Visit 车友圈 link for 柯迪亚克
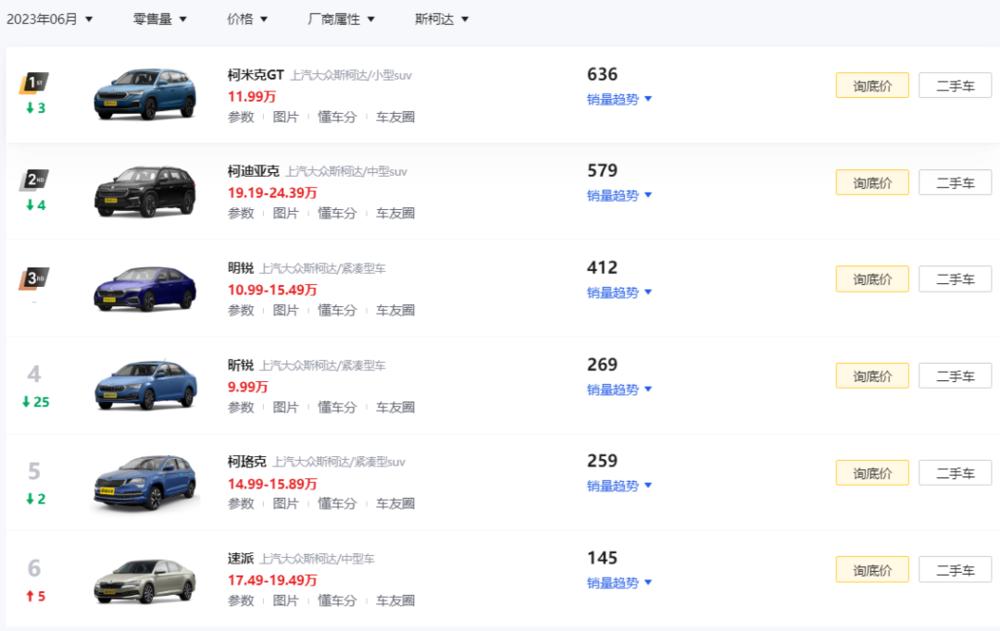 click(396, 213)
